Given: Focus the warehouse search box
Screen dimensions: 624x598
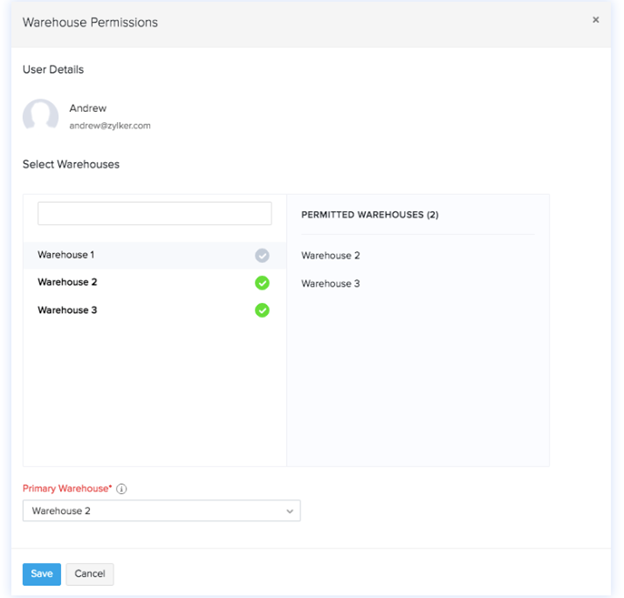Looking at the screenshot, I should tap(154, 213).
